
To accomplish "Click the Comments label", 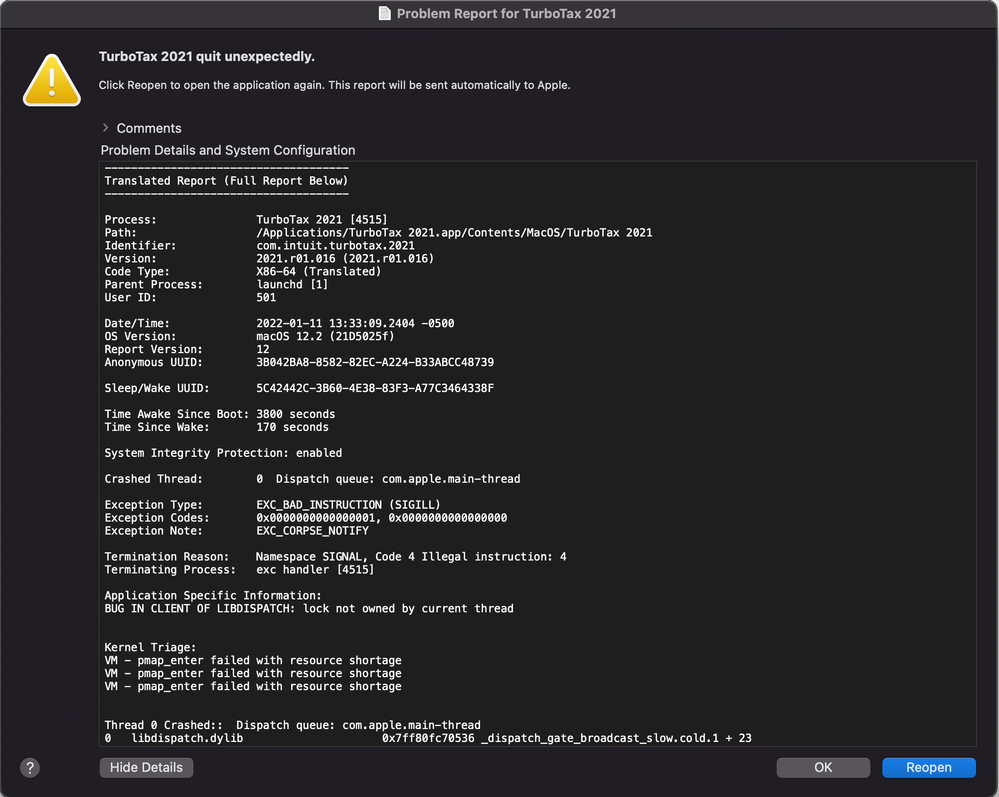I will point(149,128).
